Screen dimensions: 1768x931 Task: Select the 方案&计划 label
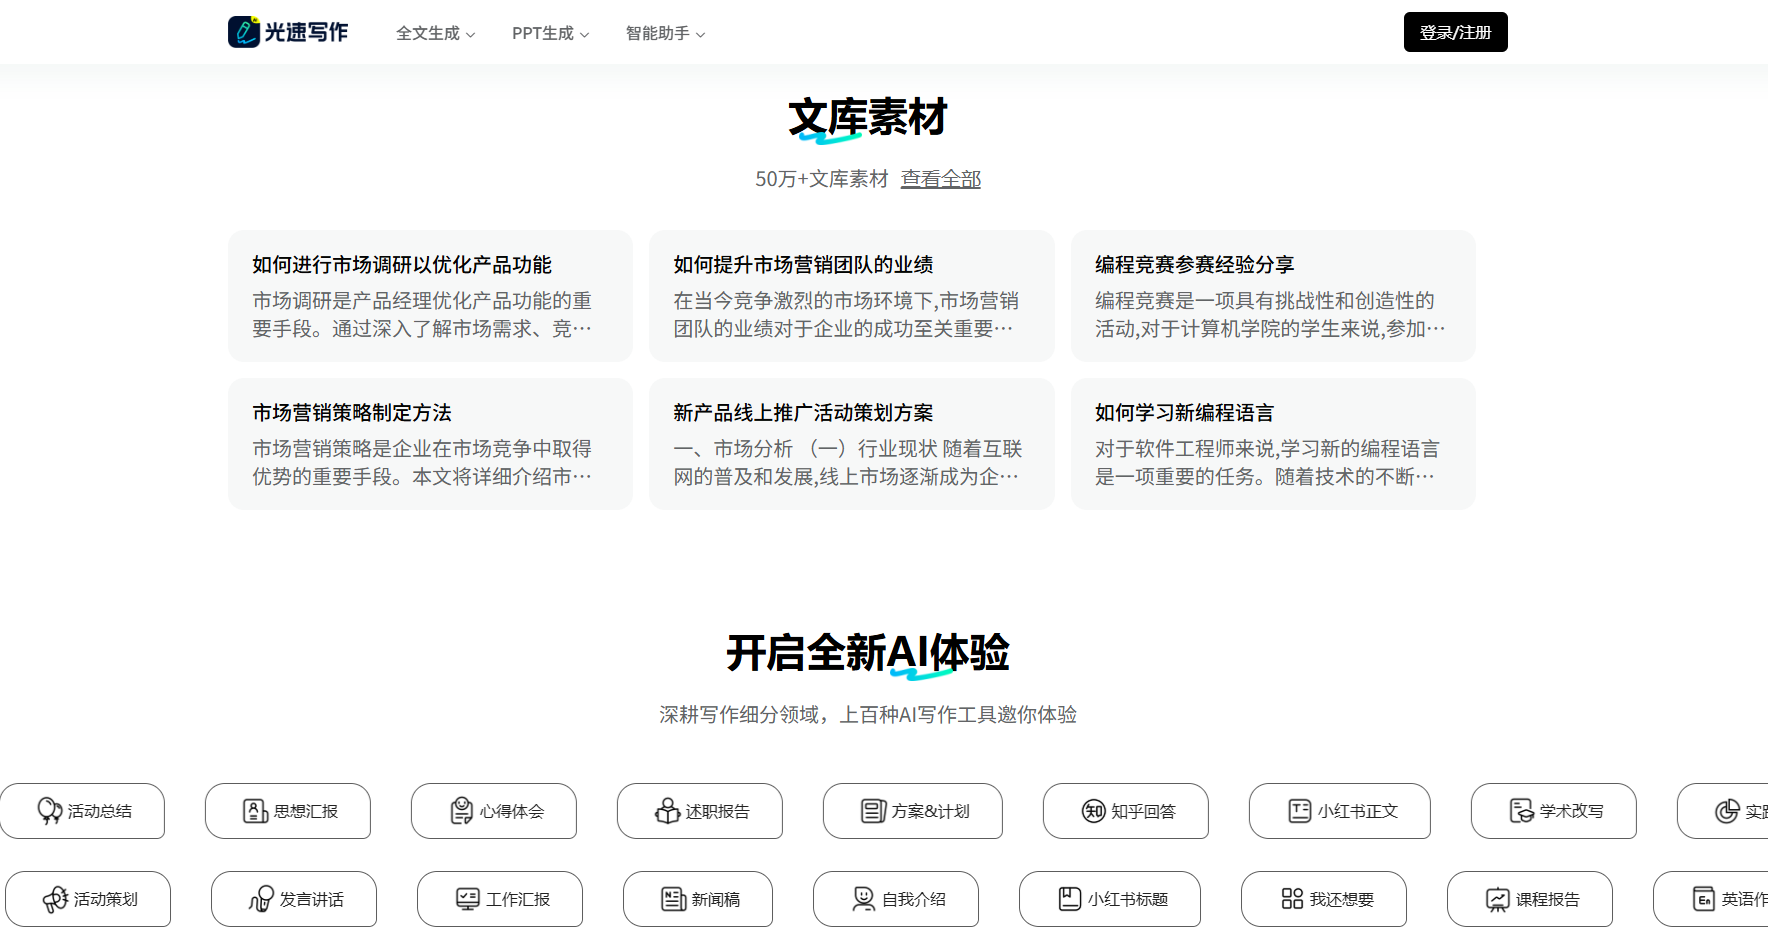pos(931,811)
